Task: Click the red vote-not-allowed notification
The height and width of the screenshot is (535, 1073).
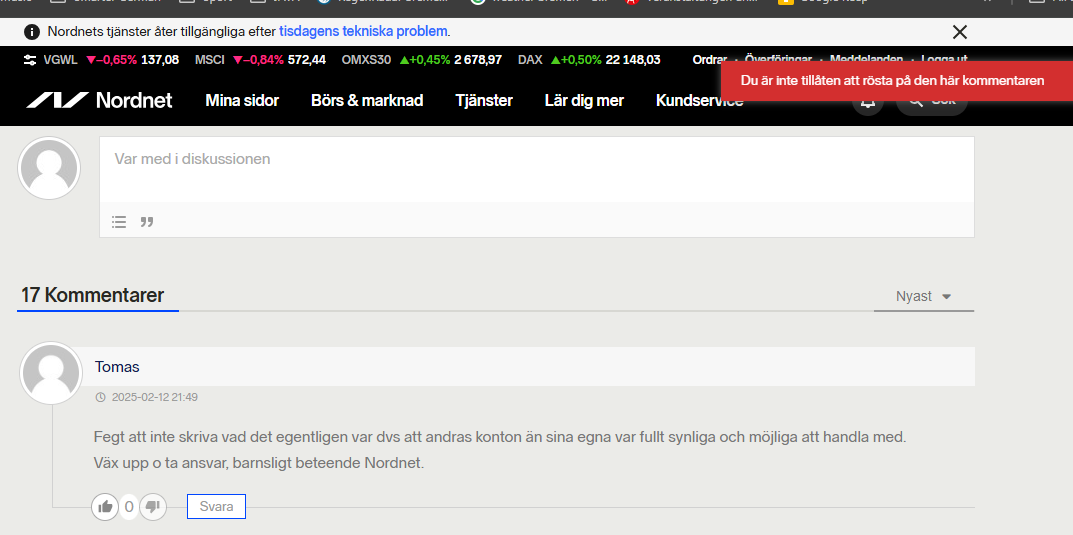Action: pyautogui.click(x=892, y=80)
